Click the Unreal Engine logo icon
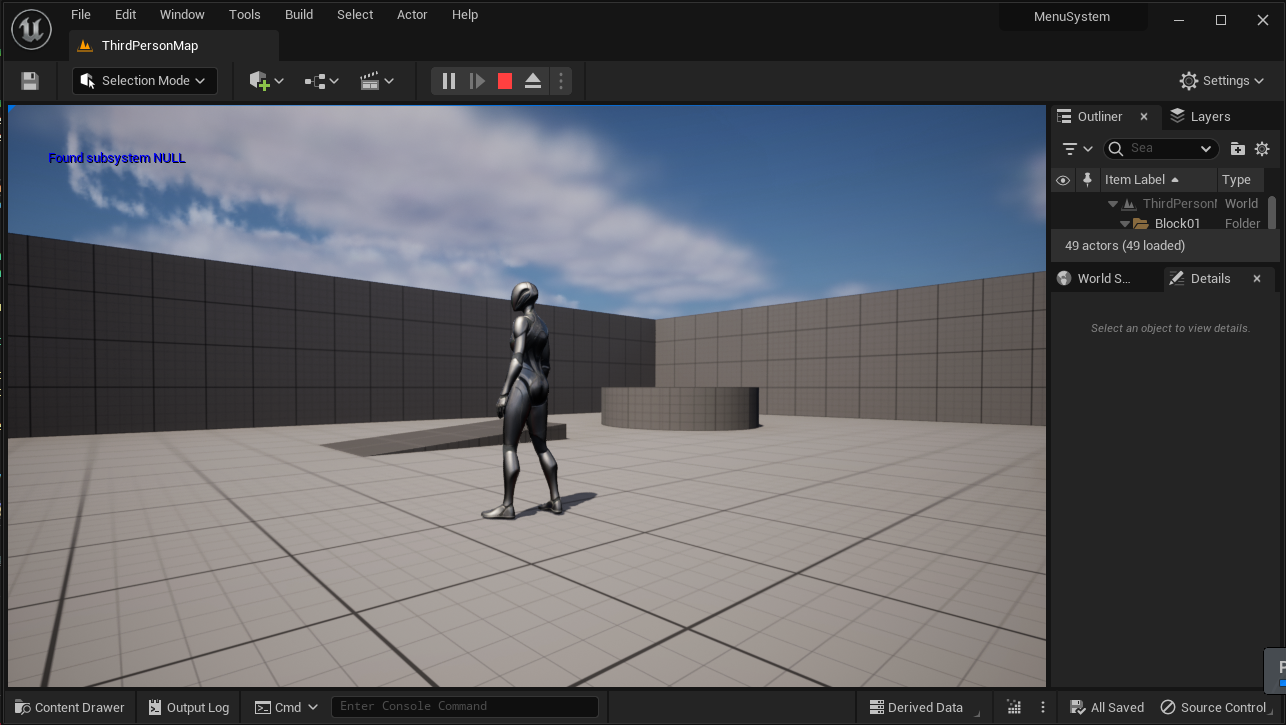Viewport: 1286px width, 725px height. pos(32,30)
